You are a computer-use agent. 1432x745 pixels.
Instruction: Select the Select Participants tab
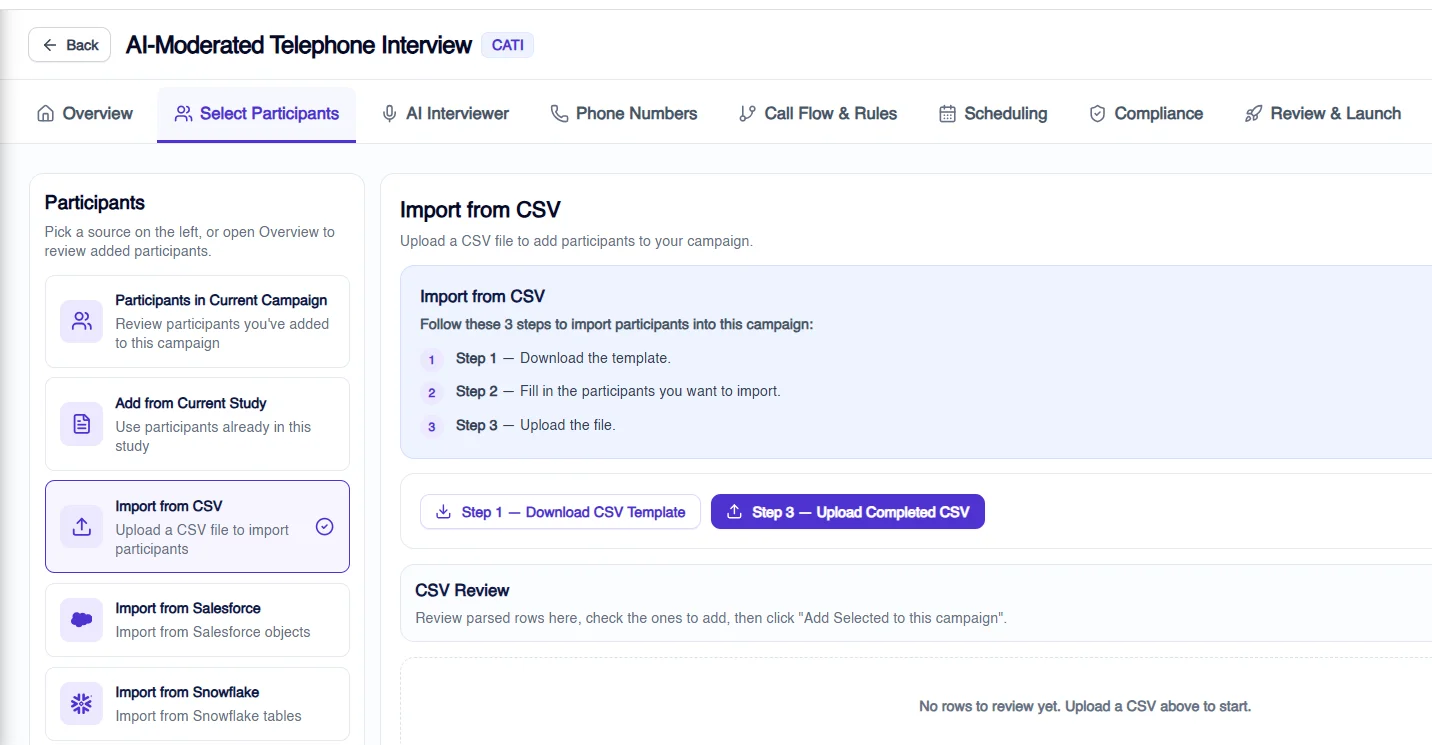256,113
